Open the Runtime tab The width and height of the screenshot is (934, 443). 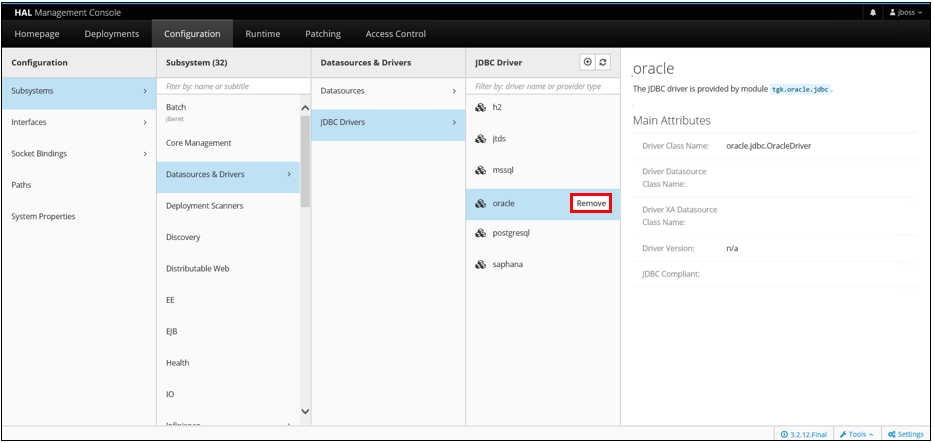263,34
